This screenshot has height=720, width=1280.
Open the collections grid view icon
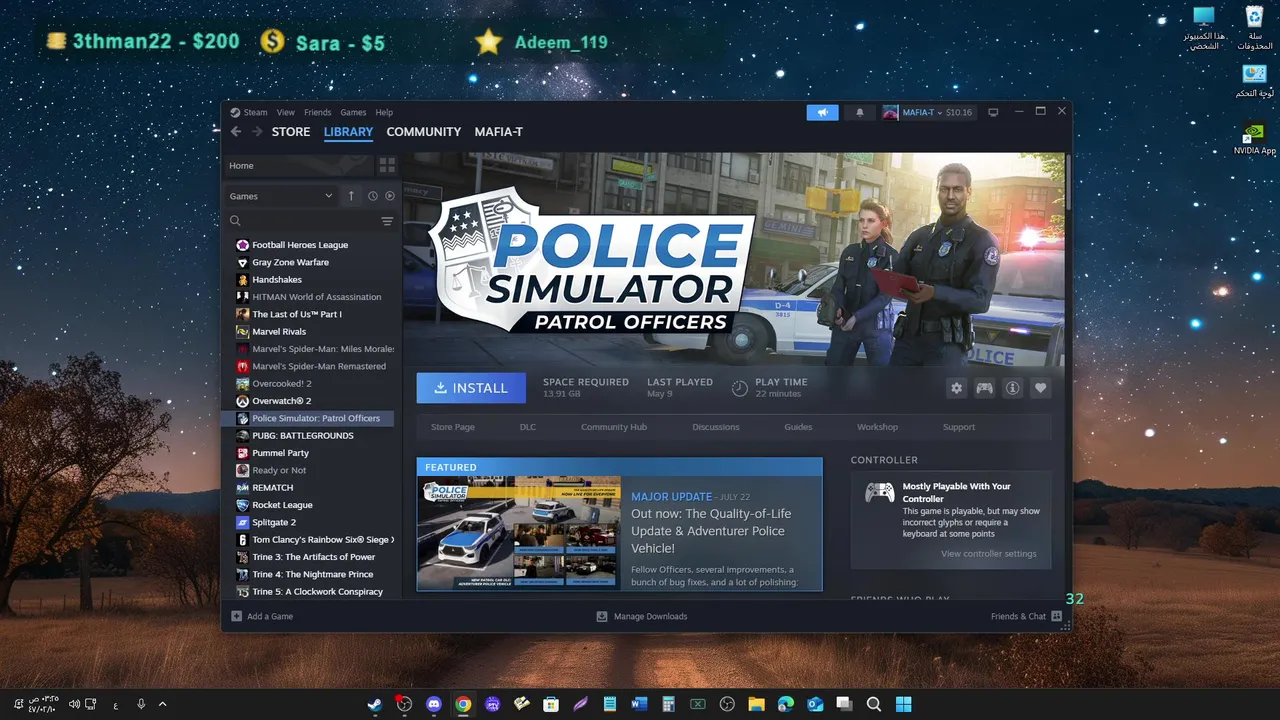point(387,165)
